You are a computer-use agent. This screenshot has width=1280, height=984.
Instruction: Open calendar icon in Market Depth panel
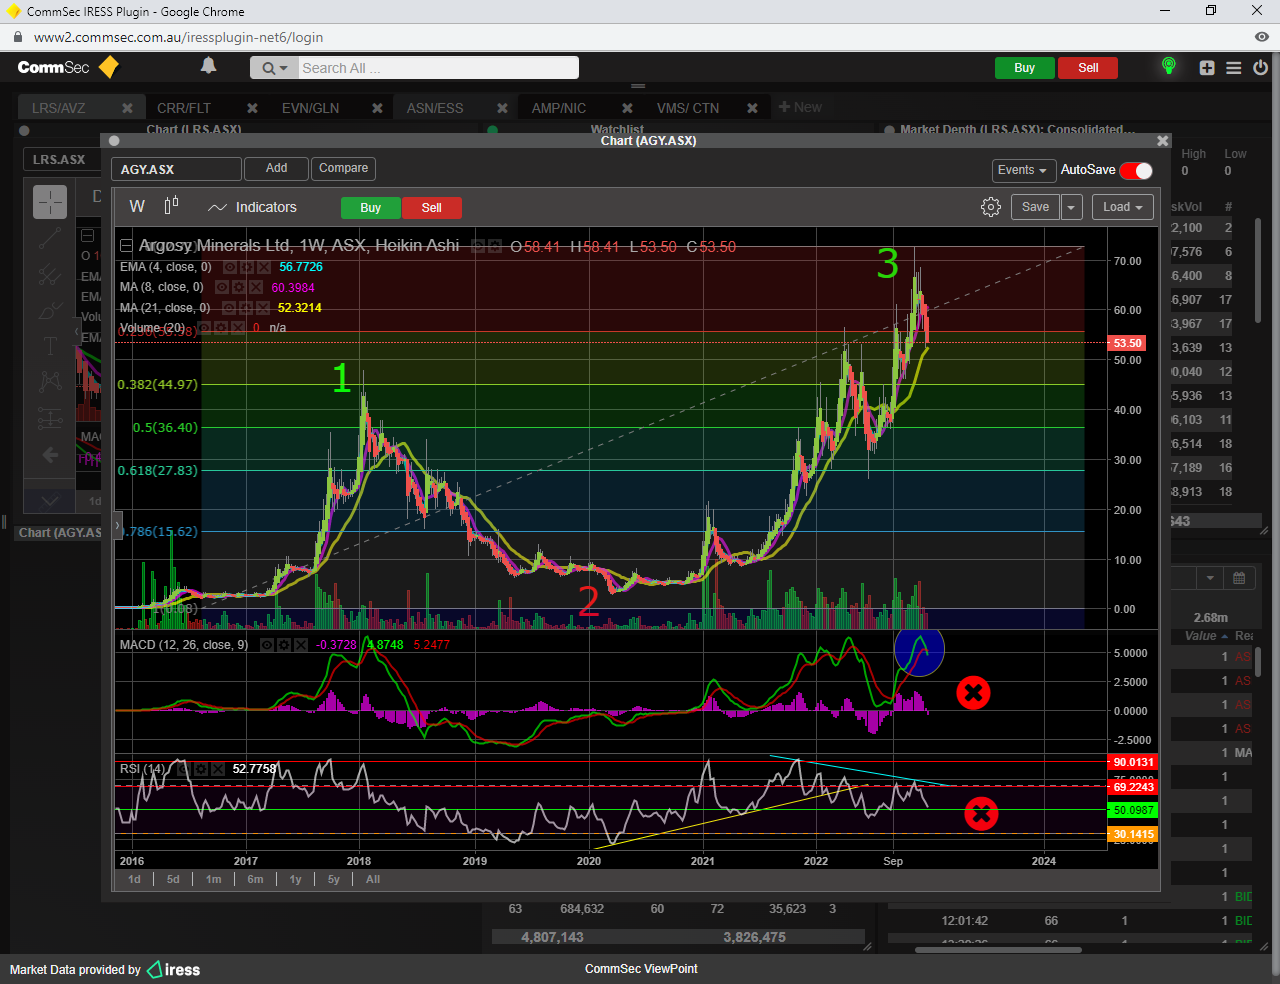(1238, 578)
